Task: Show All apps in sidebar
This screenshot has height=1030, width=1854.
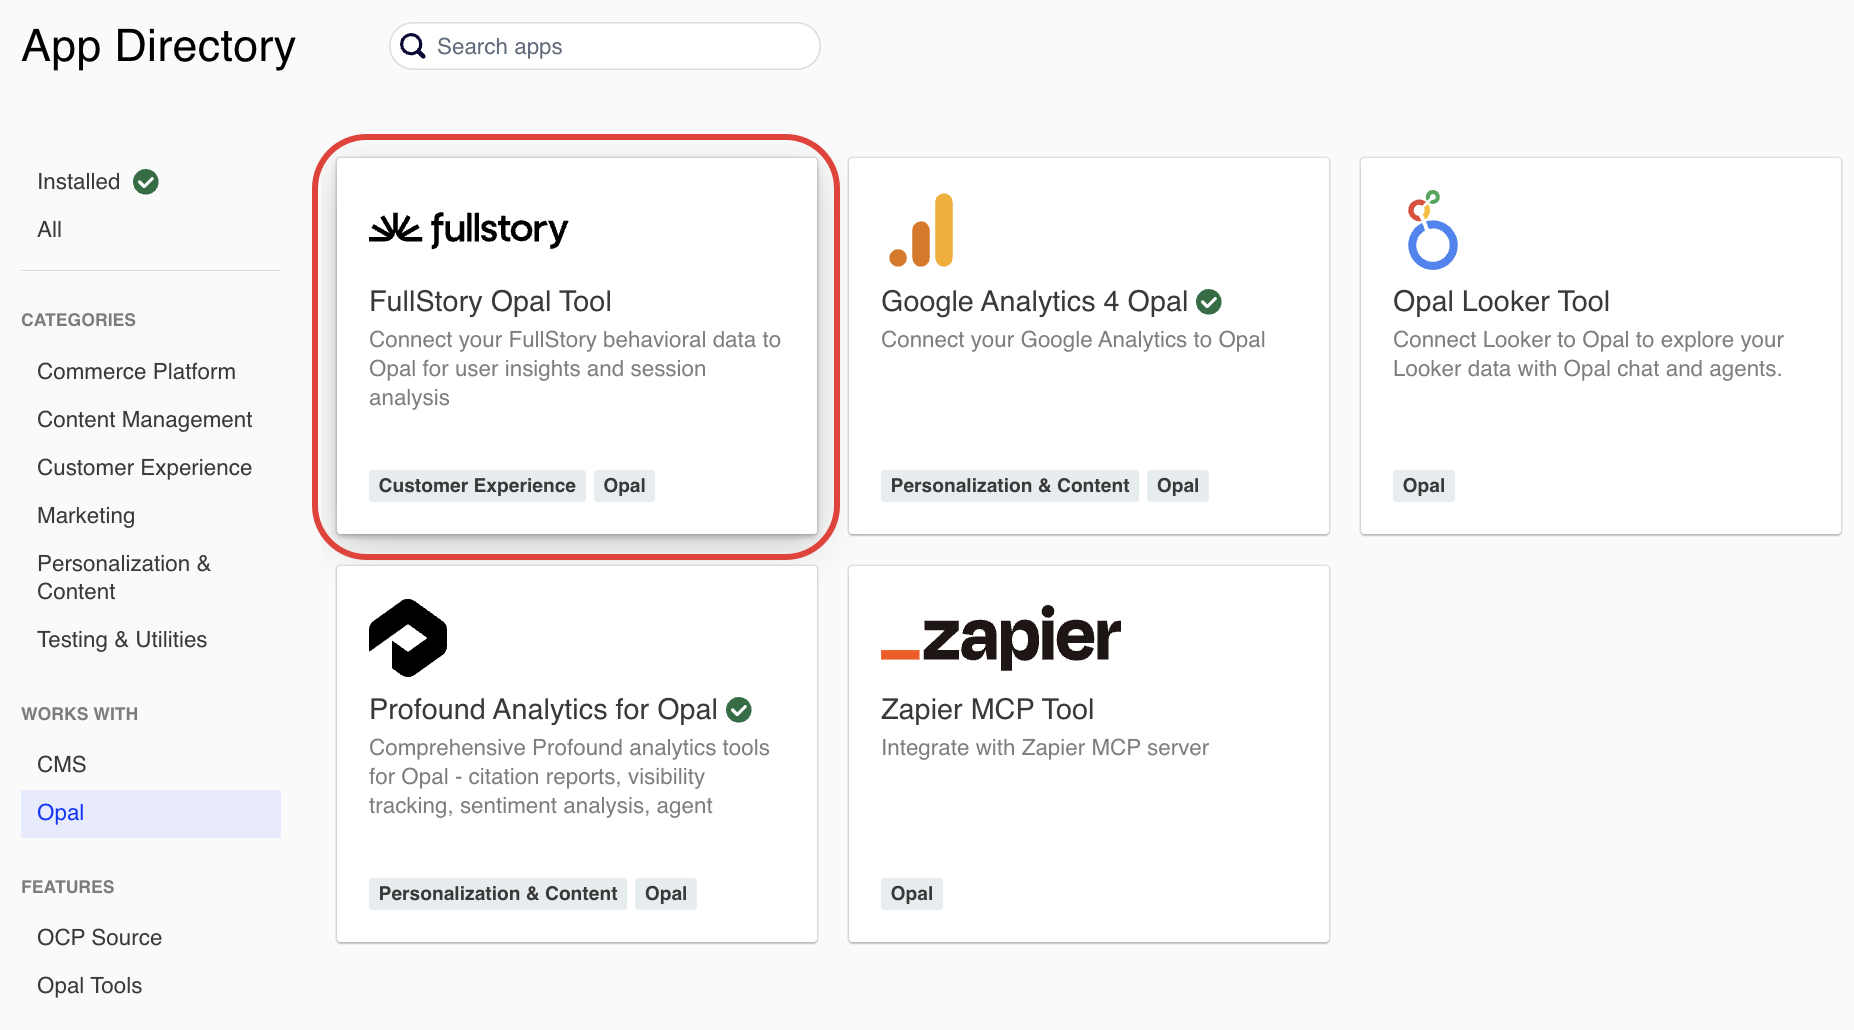Action: coord(50,230)
